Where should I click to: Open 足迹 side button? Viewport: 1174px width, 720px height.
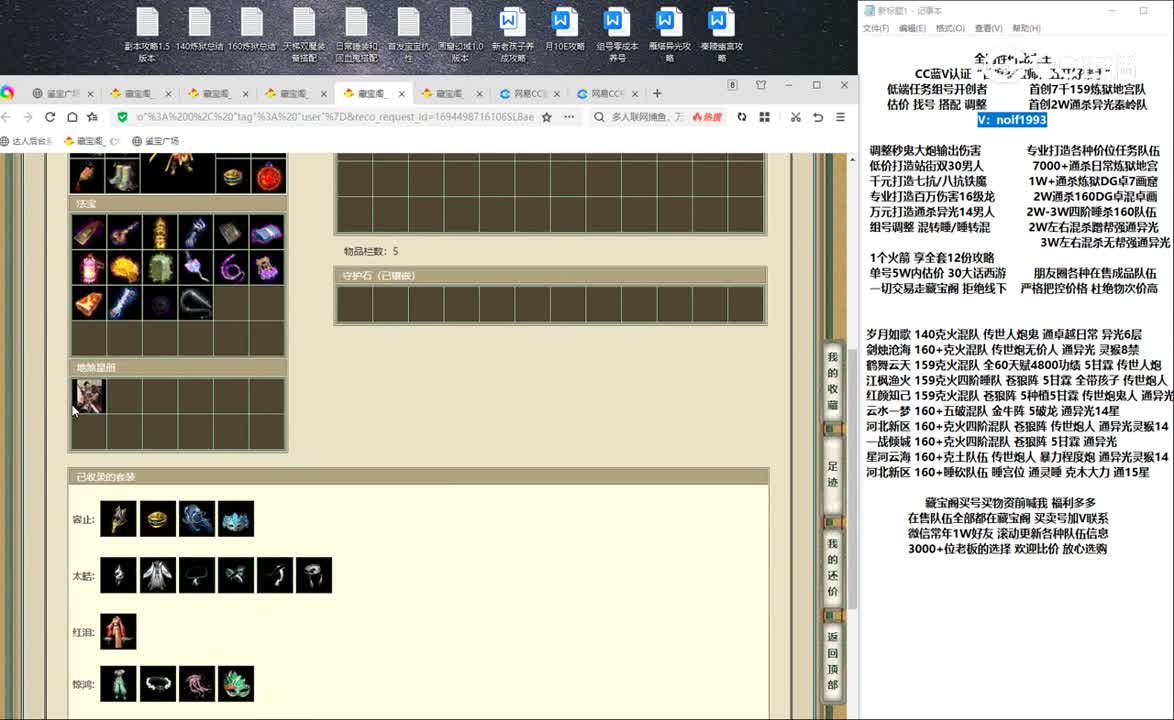point(833,475)
